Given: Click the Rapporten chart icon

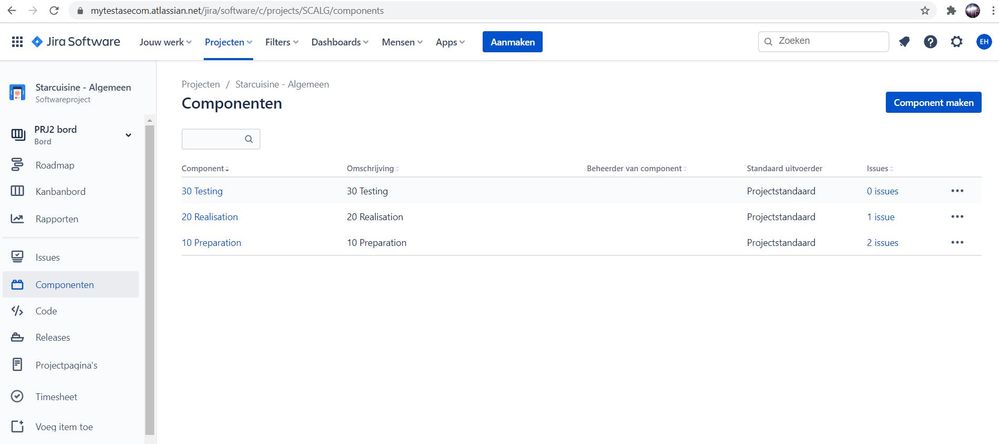Looking at the screenshot, I should click(x=18, y=219).
